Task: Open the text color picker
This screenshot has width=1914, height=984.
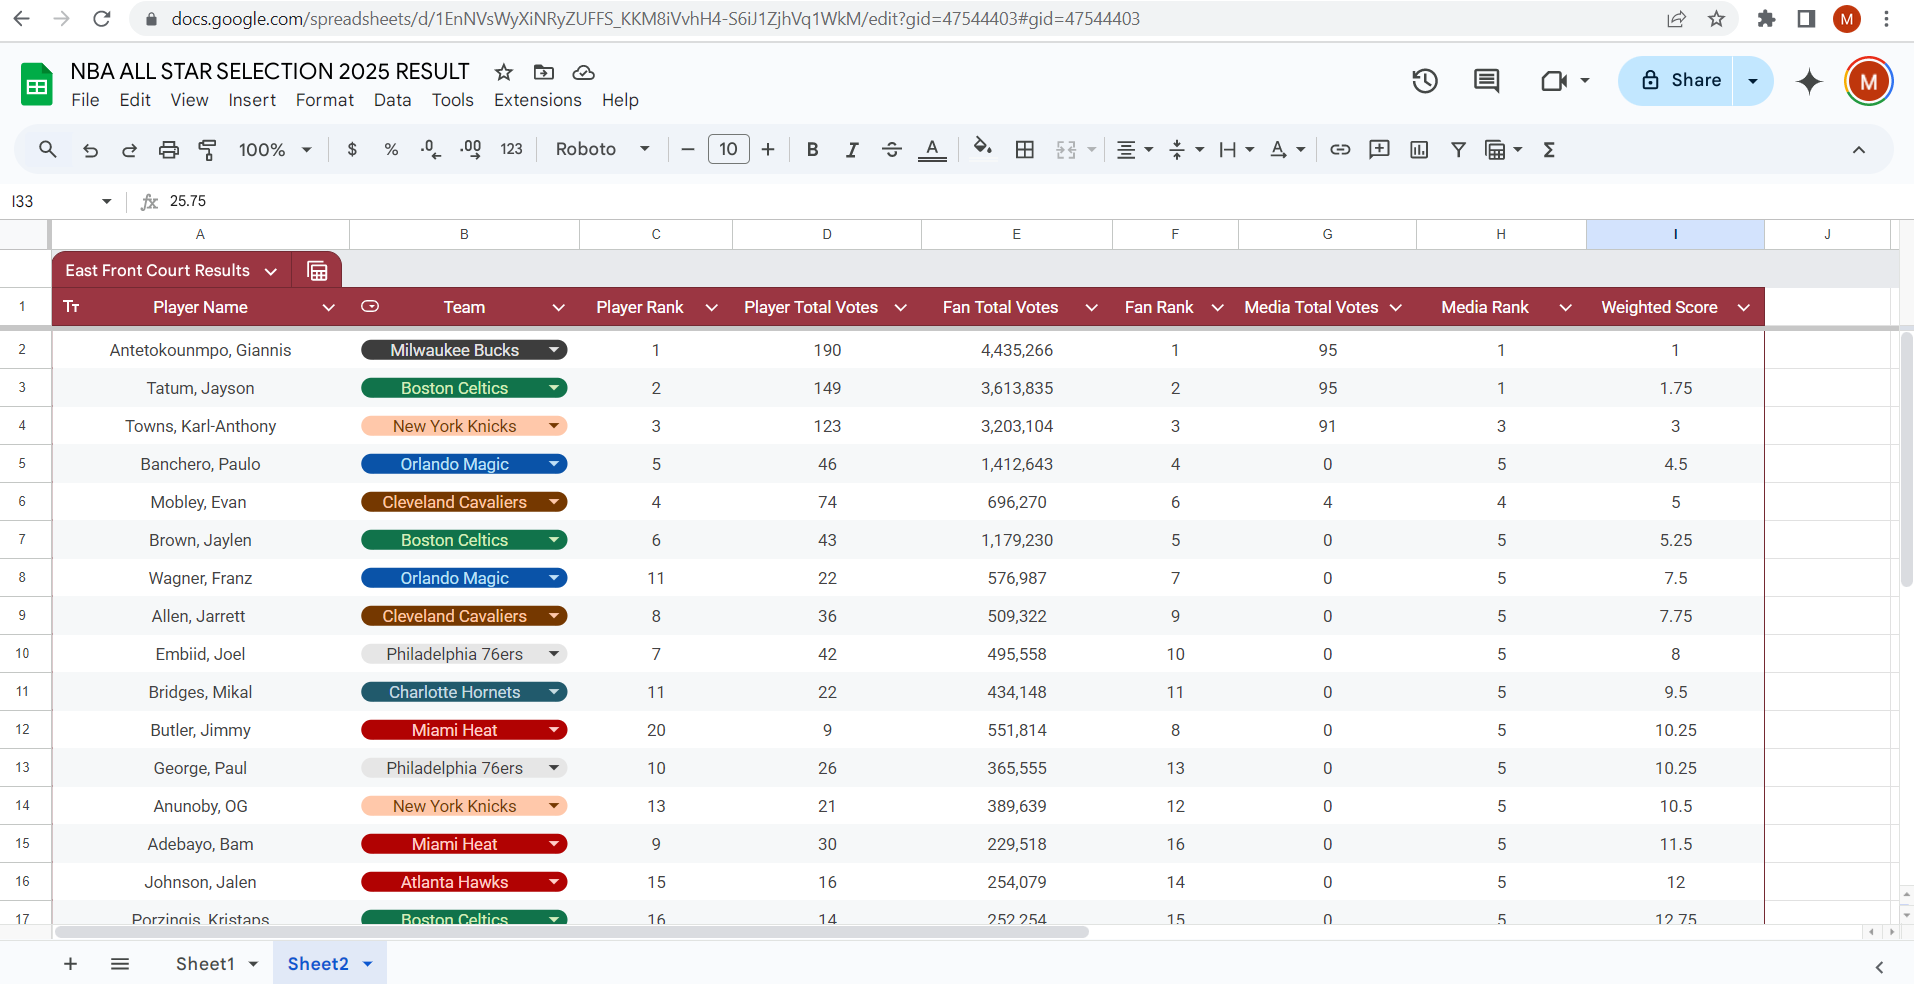Action: (932, 150)
